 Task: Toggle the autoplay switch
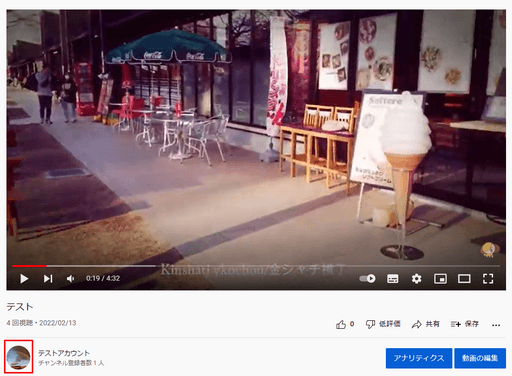click(367, 279)
